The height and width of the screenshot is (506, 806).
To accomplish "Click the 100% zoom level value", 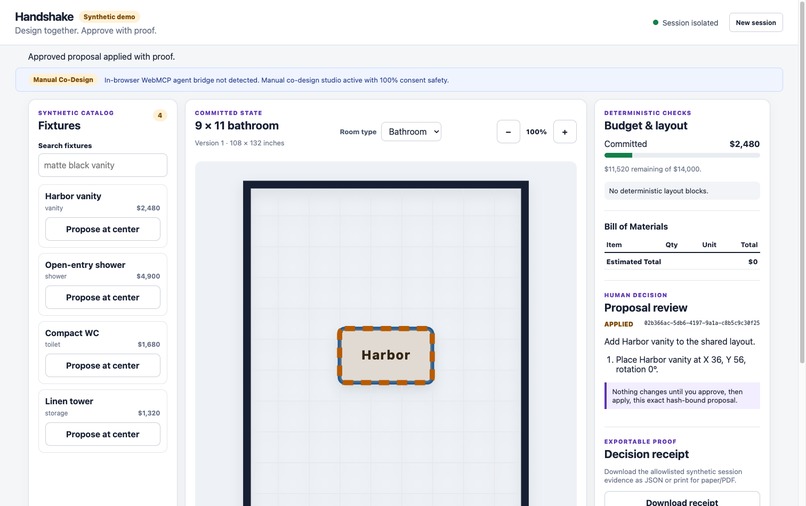I will pos(536,132).
